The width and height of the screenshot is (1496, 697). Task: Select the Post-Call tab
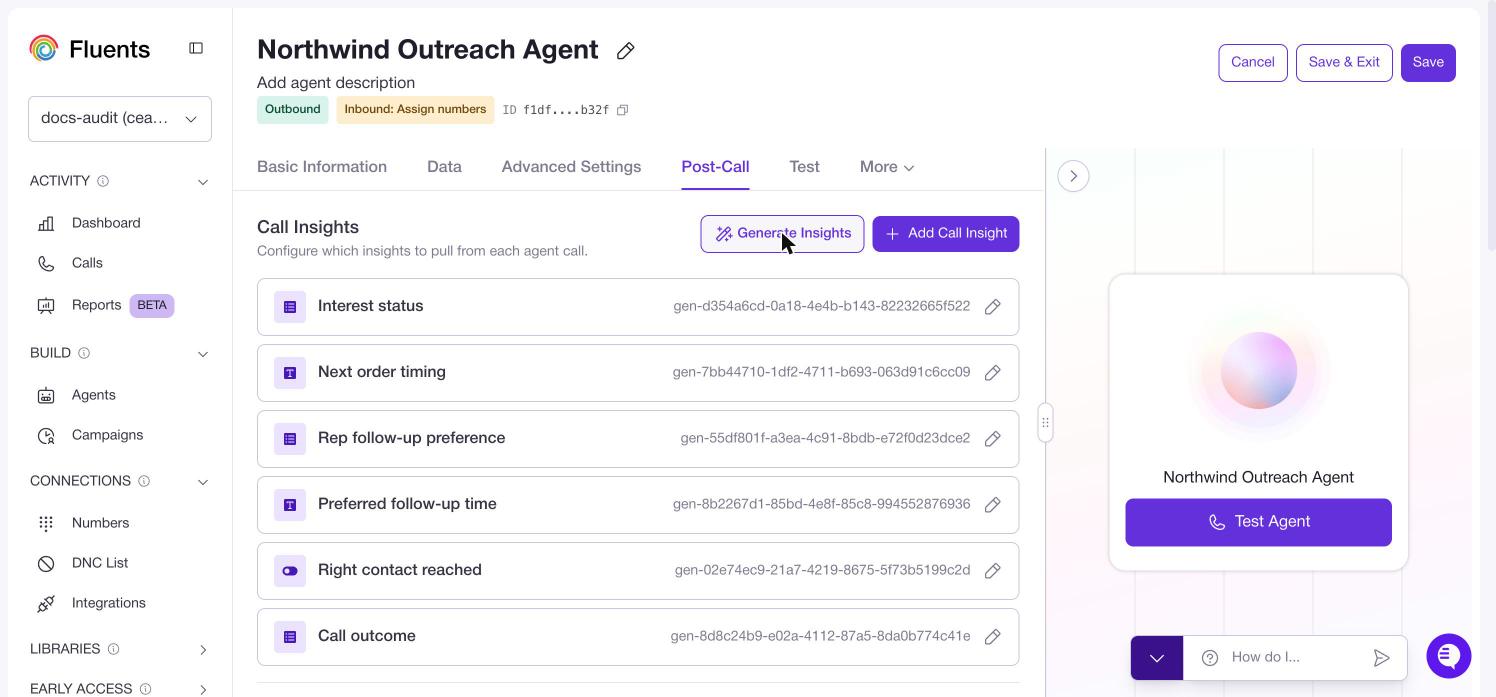pyautogui.click(x=715, y=167)
